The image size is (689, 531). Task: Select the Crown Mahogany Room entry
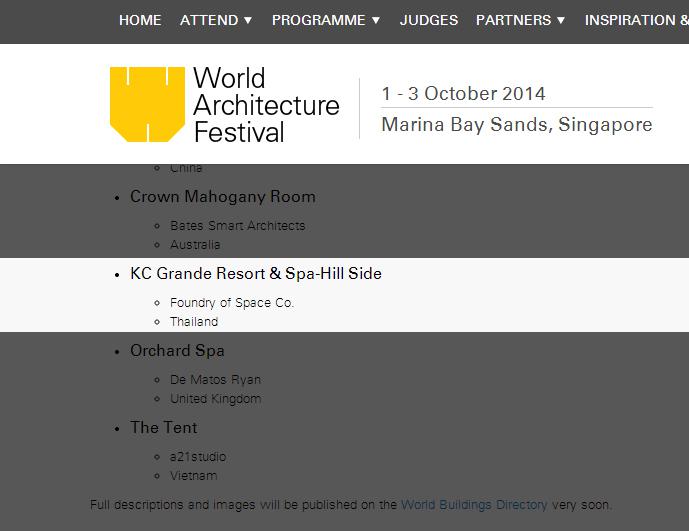coord(223,196)
